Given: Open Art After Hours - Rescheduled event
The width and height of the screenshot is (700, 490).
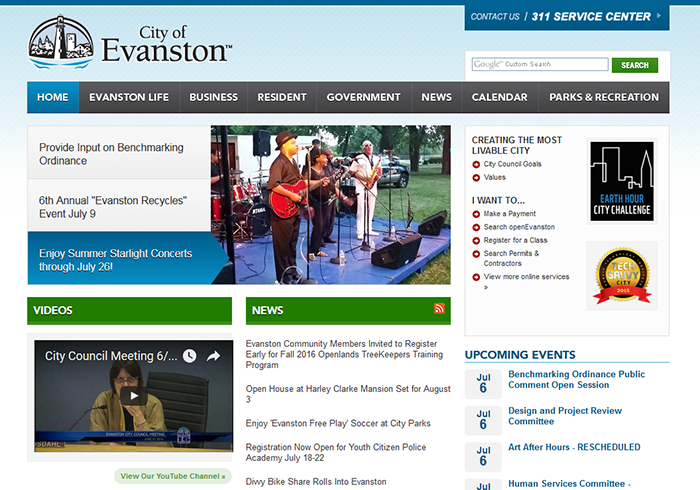Looking at the screenshot, I should click(574, 447).
